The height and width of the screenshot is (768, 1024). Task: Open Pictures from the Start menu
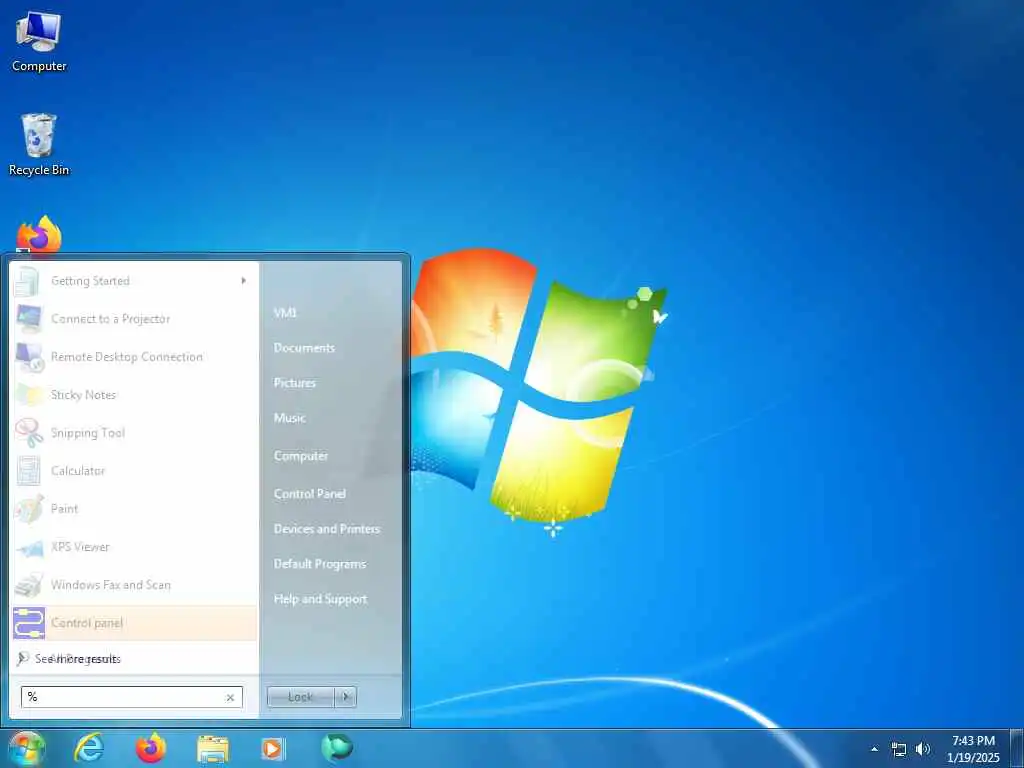pyautogui.click(x=295, y=383)
